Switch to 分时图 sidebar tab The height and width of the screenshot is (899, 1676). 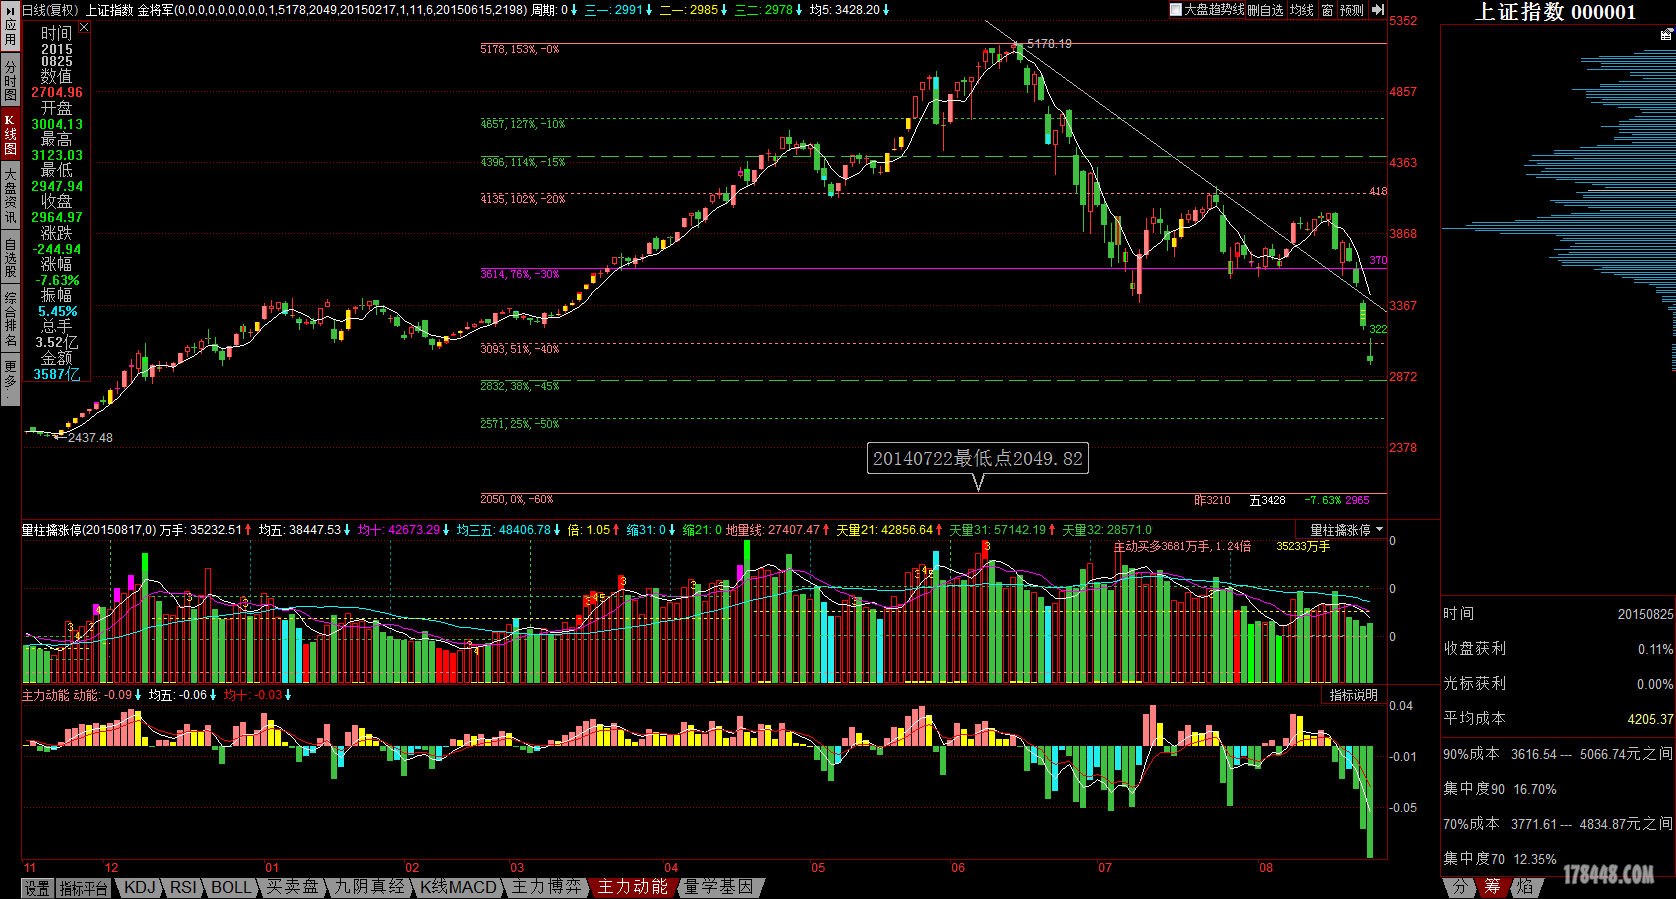[x=10, y=78]
